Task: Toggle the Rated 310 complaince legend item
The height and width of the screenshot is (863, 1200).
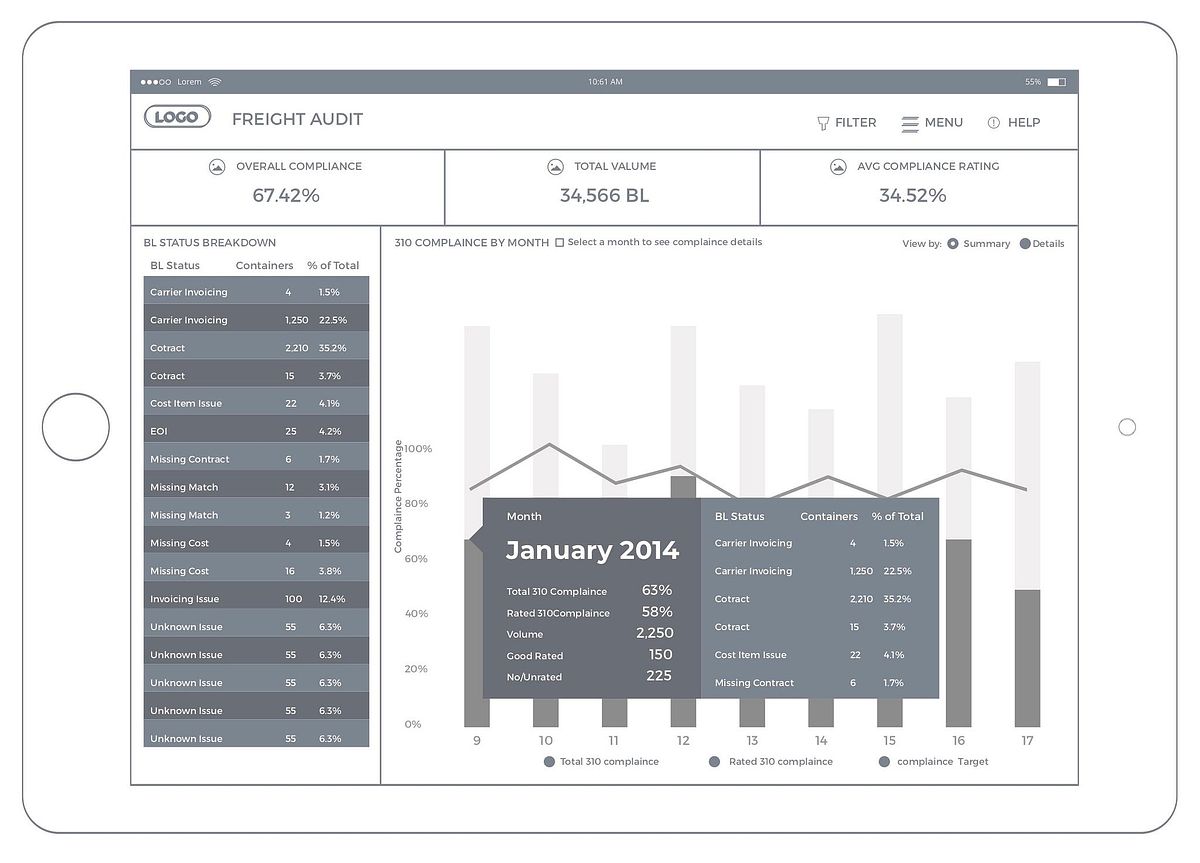Action: [714, 762]
